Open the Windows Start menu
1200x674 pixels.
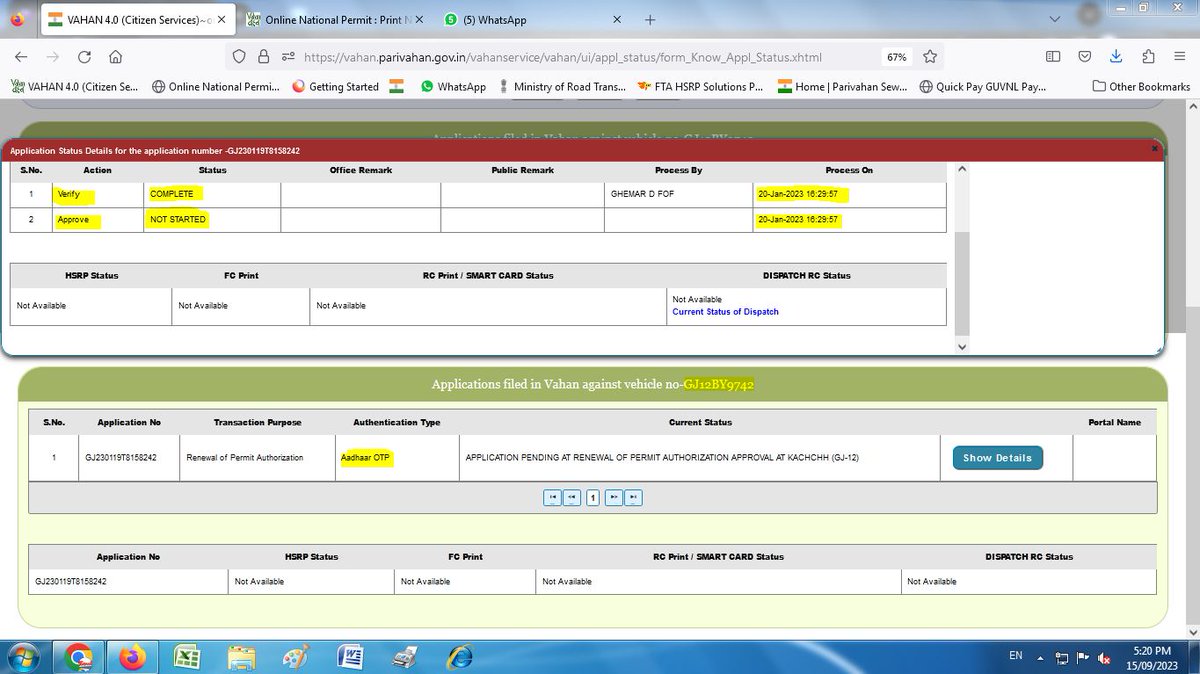click(x=22, y=657)
